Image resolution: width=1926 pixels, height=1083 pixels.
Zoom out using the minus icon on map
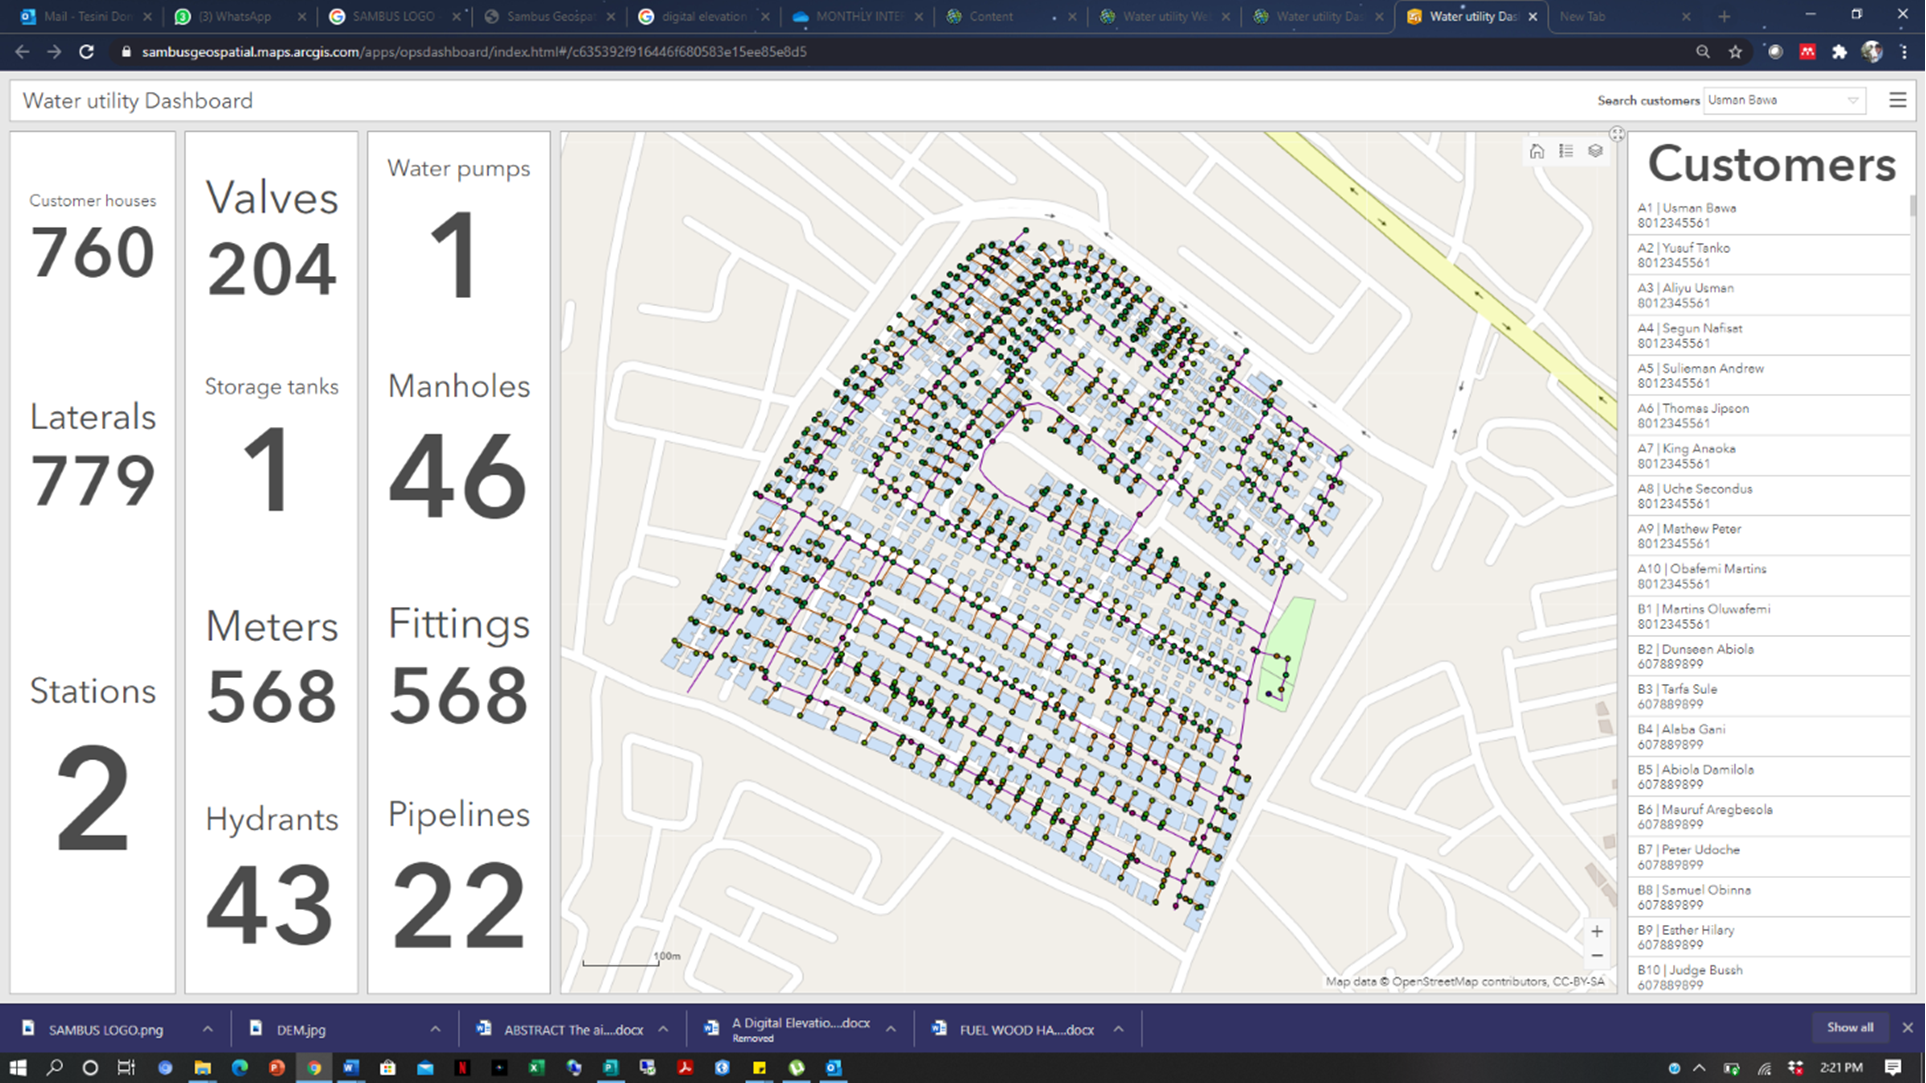point(1597,956)
